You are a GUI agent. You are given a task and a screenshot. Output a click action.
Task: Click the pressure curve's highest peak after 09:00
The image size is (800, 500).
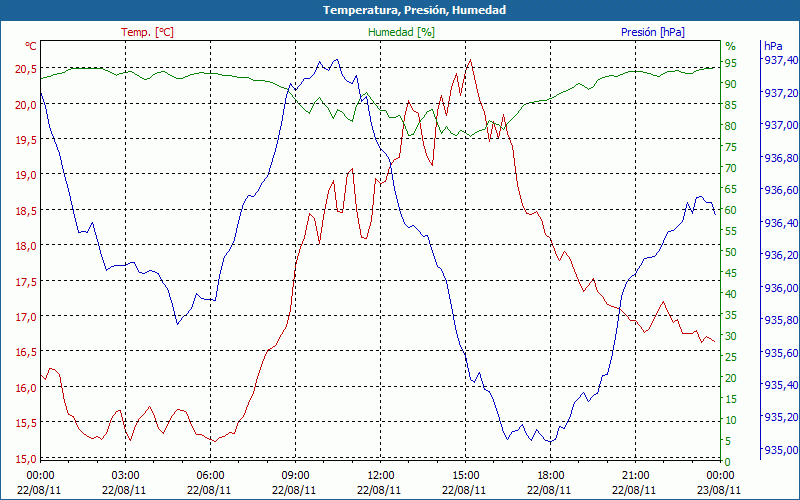point(336,59)
